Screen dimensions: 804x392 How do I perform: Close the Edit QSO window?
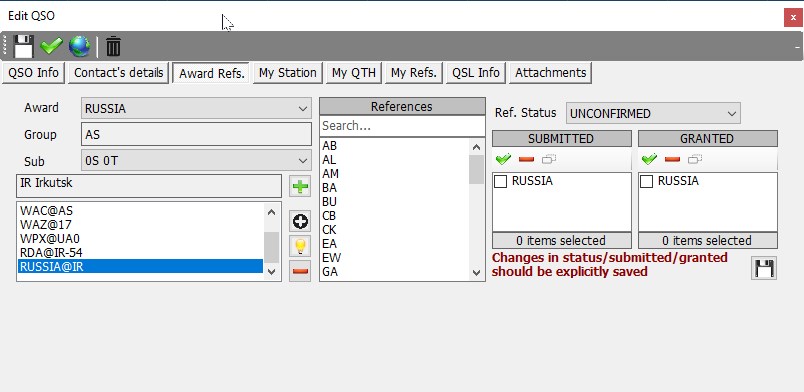(x=793, y=17)
